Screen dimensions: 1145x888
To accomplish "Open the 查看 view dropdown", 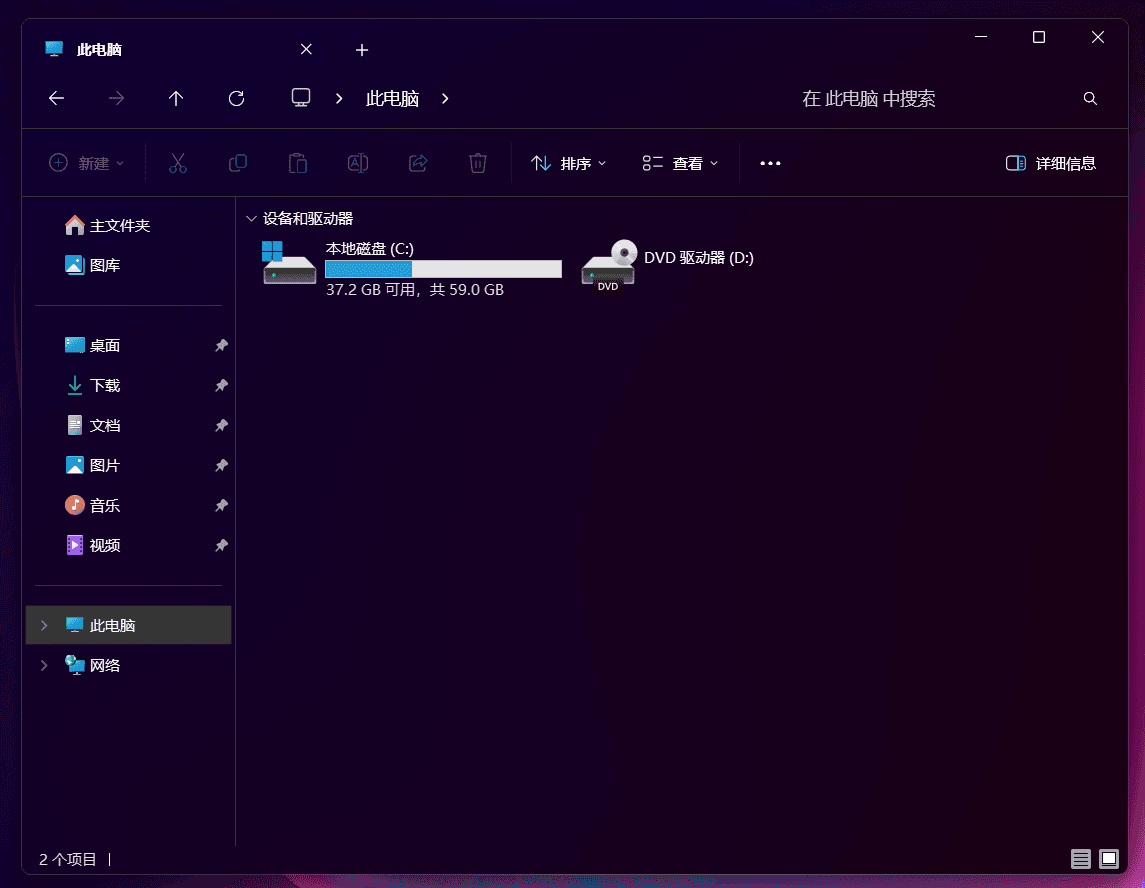I will (x=680, y=164).
